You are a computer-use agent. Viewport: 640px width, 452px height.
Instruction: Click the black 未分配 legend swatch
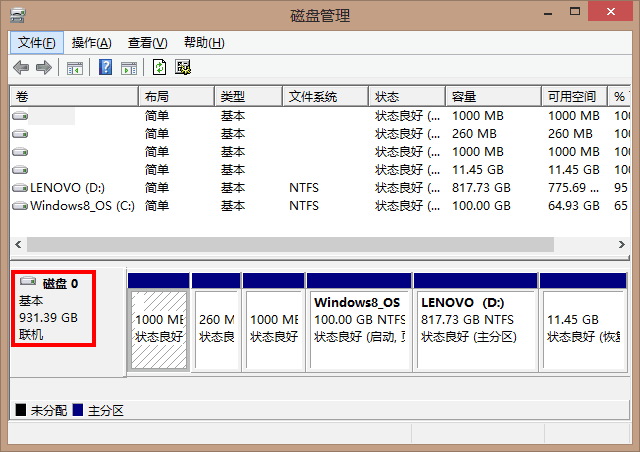[x=20, y=411]
